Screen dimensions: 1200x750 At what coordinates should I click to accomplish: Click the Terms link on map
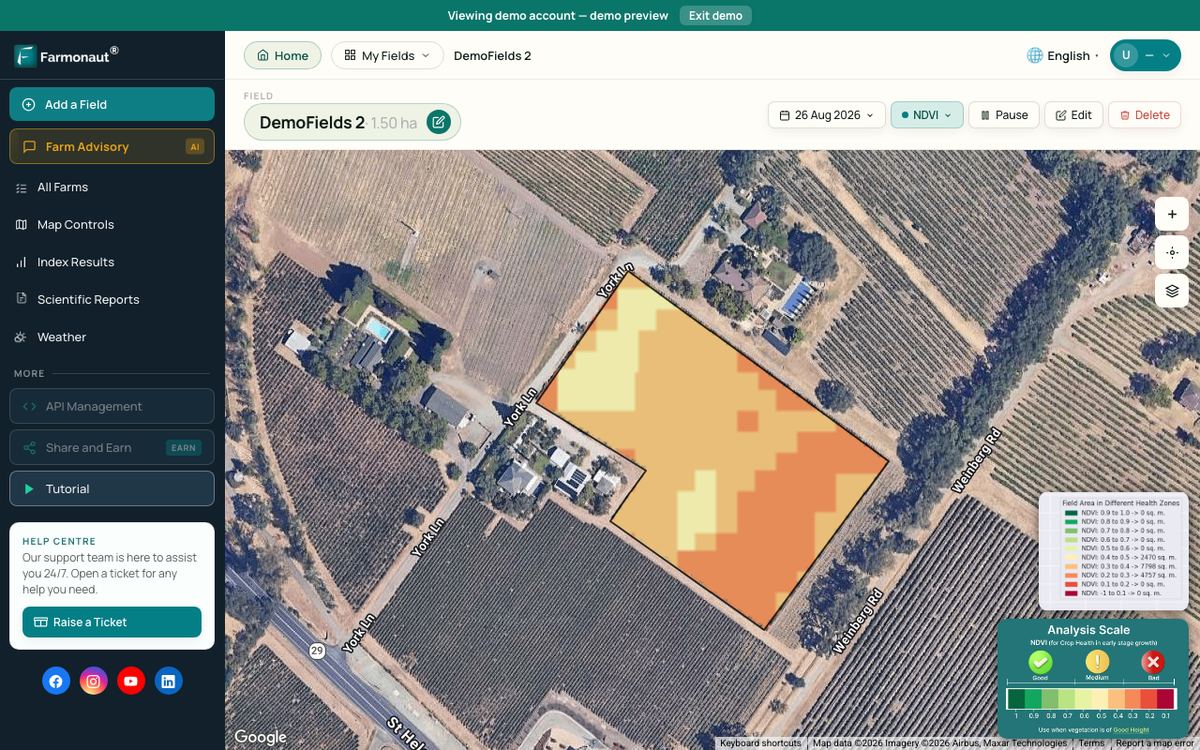[1091, 743]
